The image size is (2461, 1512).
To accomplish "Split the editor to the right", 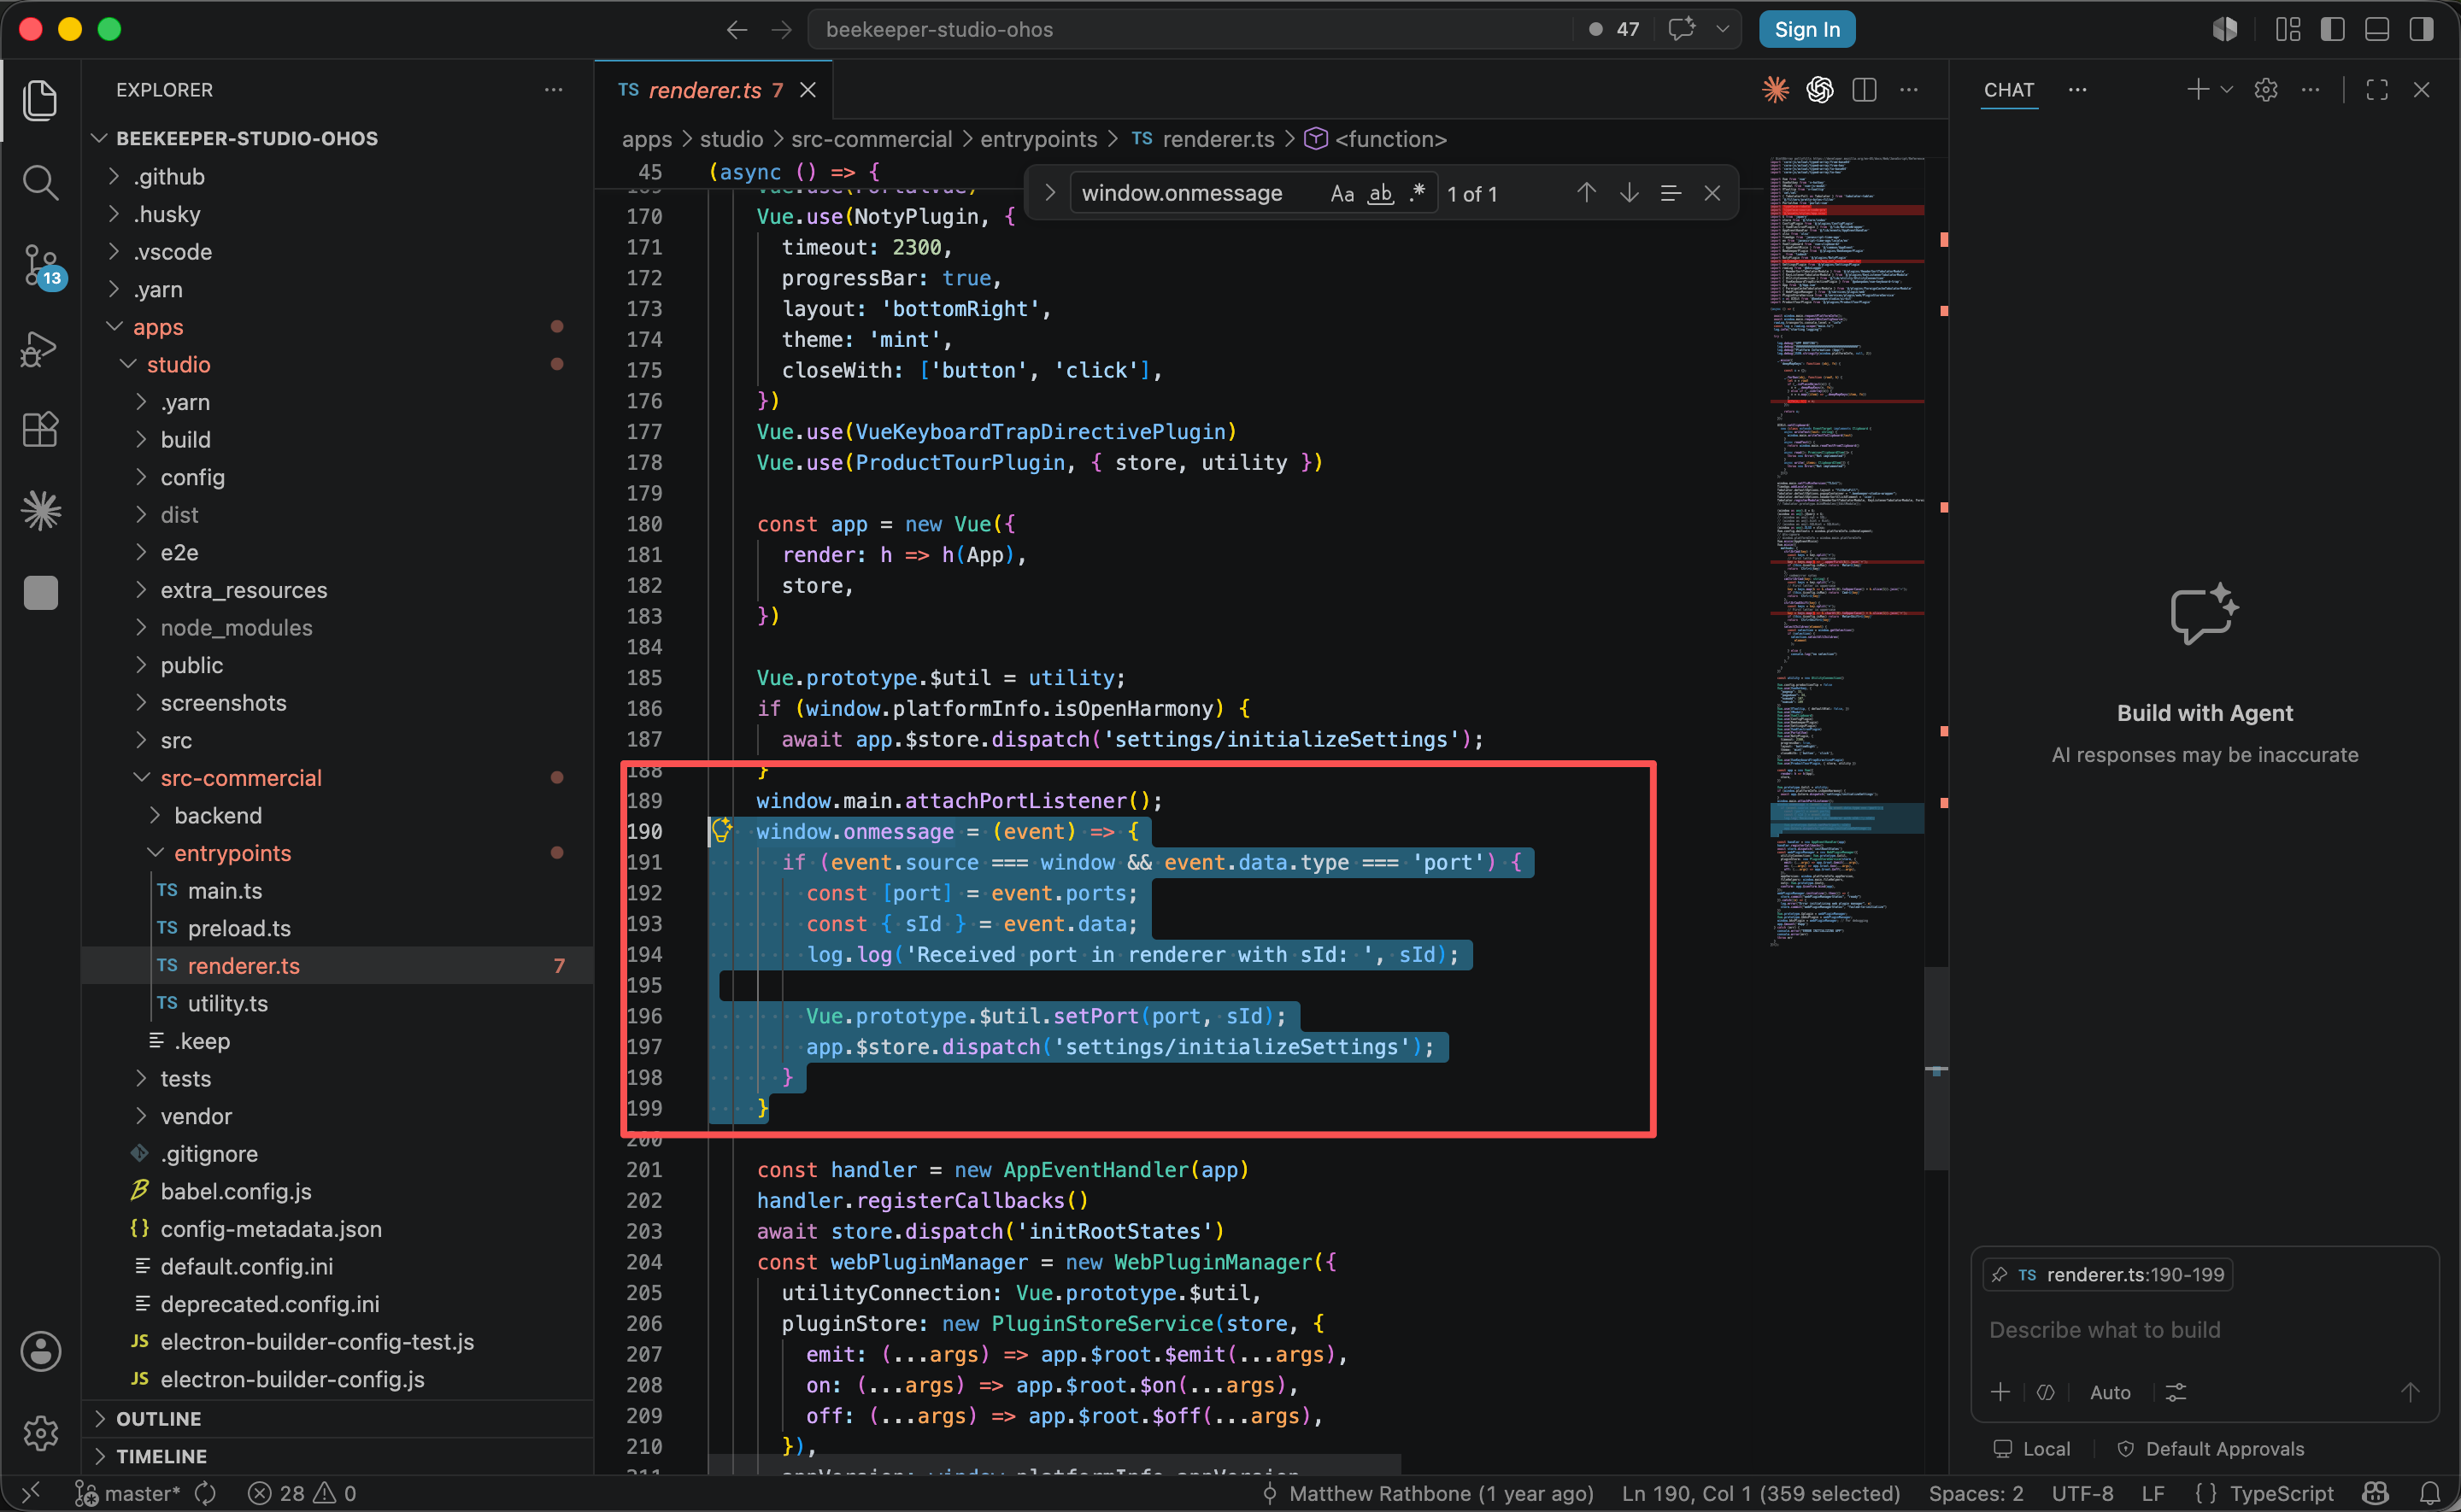I will tap(1864, 90).
